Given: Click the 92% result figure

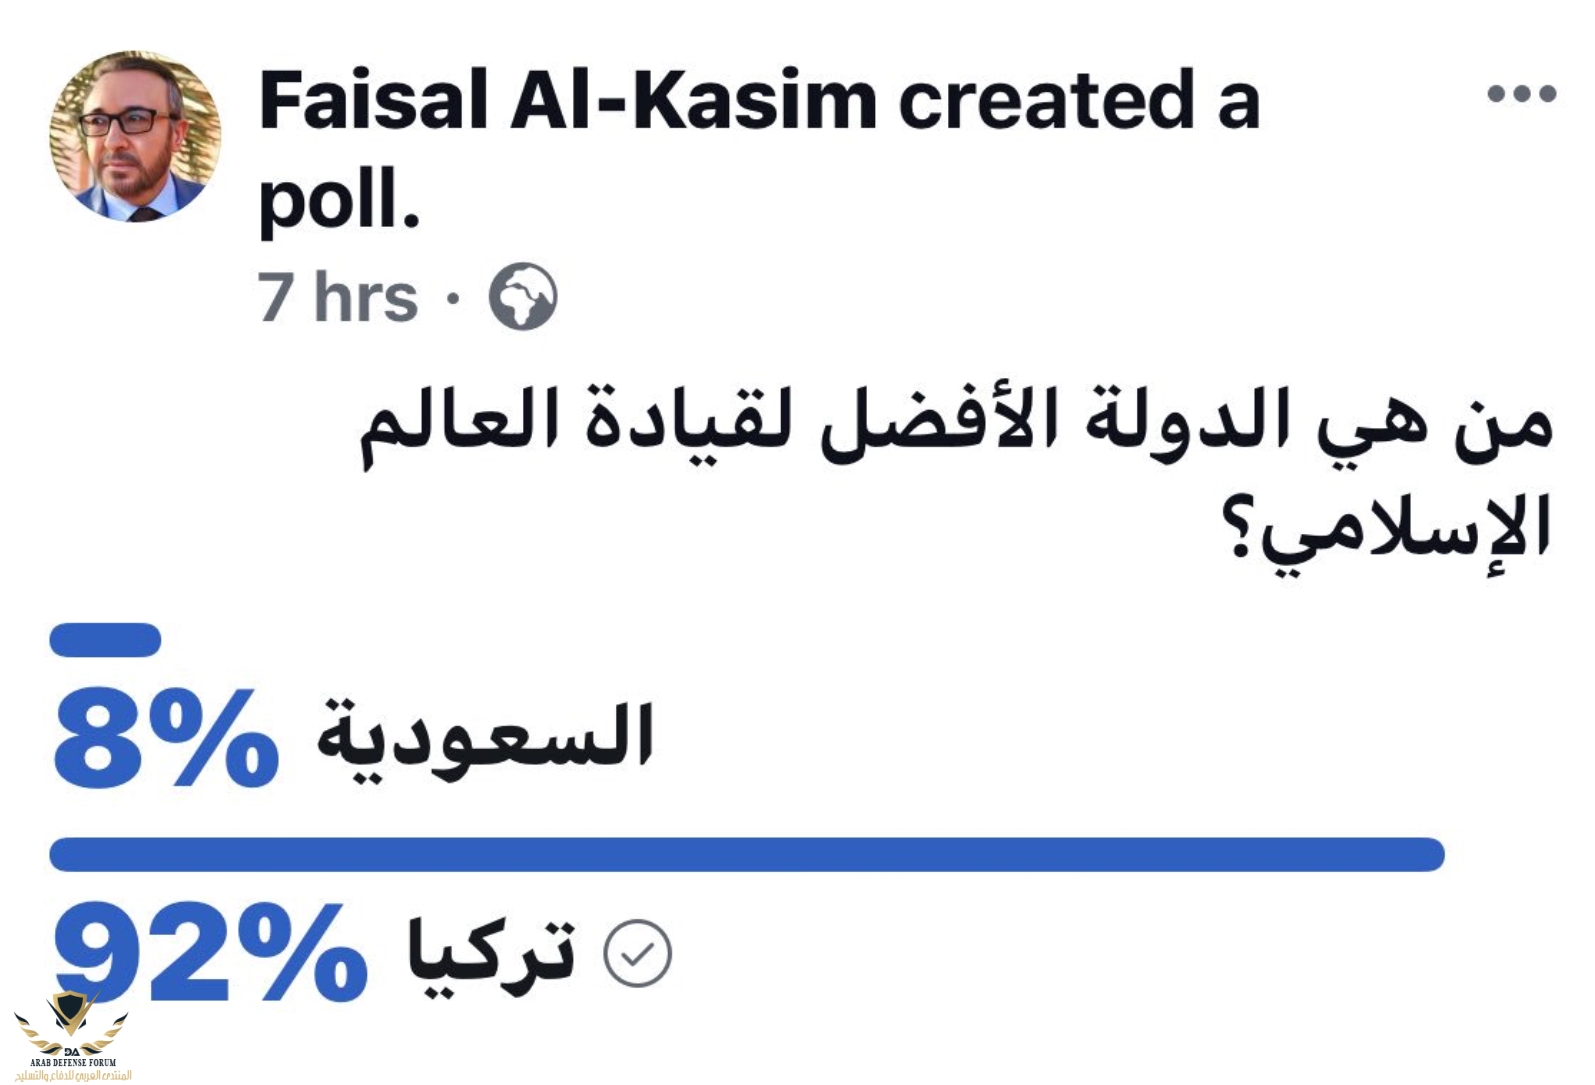Looking at the screenshot, I should coord(210,950).
